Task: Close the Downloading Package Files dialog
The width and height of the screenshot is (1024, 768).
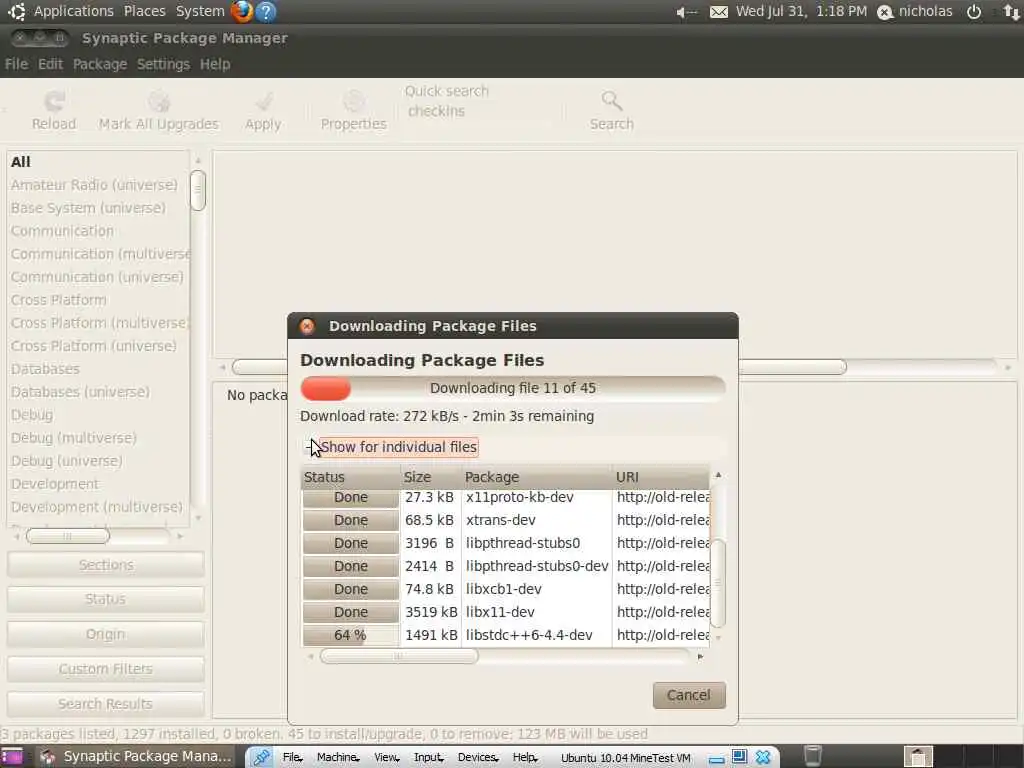Action: click(307, 326)
